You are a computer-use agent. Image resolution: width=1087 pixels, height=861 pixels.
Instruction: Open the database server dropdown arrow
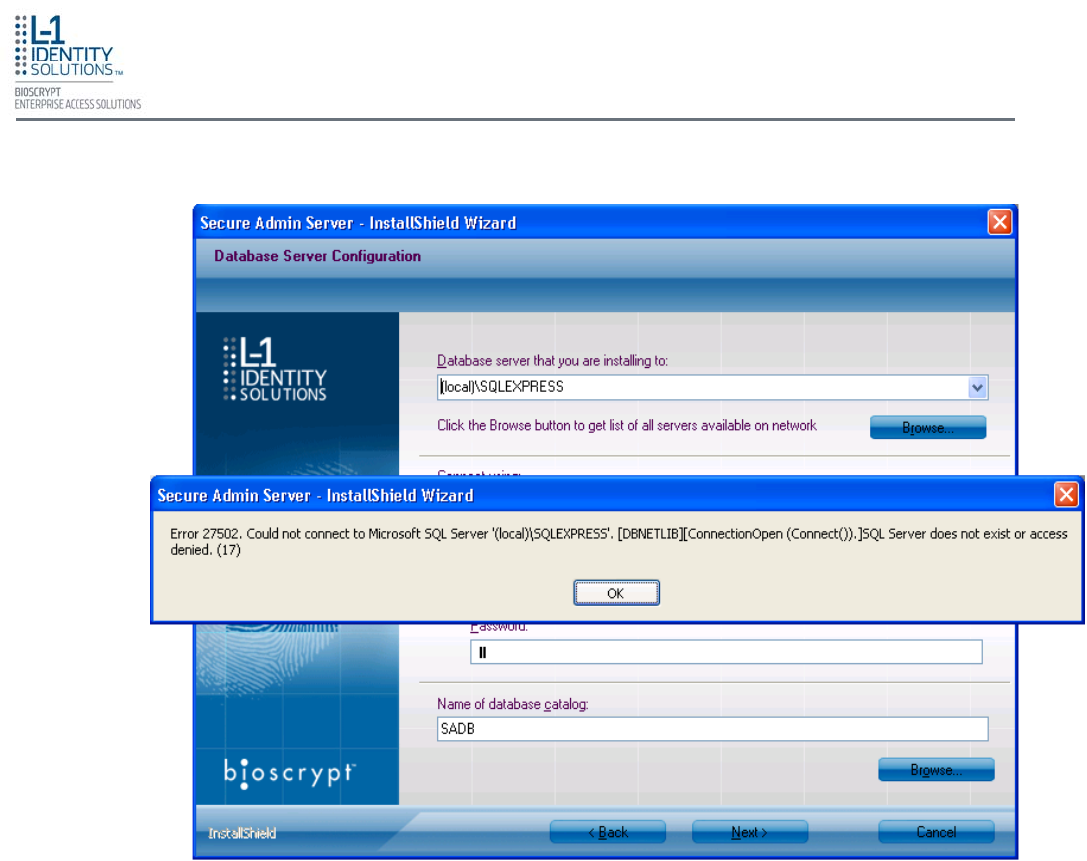977,388
